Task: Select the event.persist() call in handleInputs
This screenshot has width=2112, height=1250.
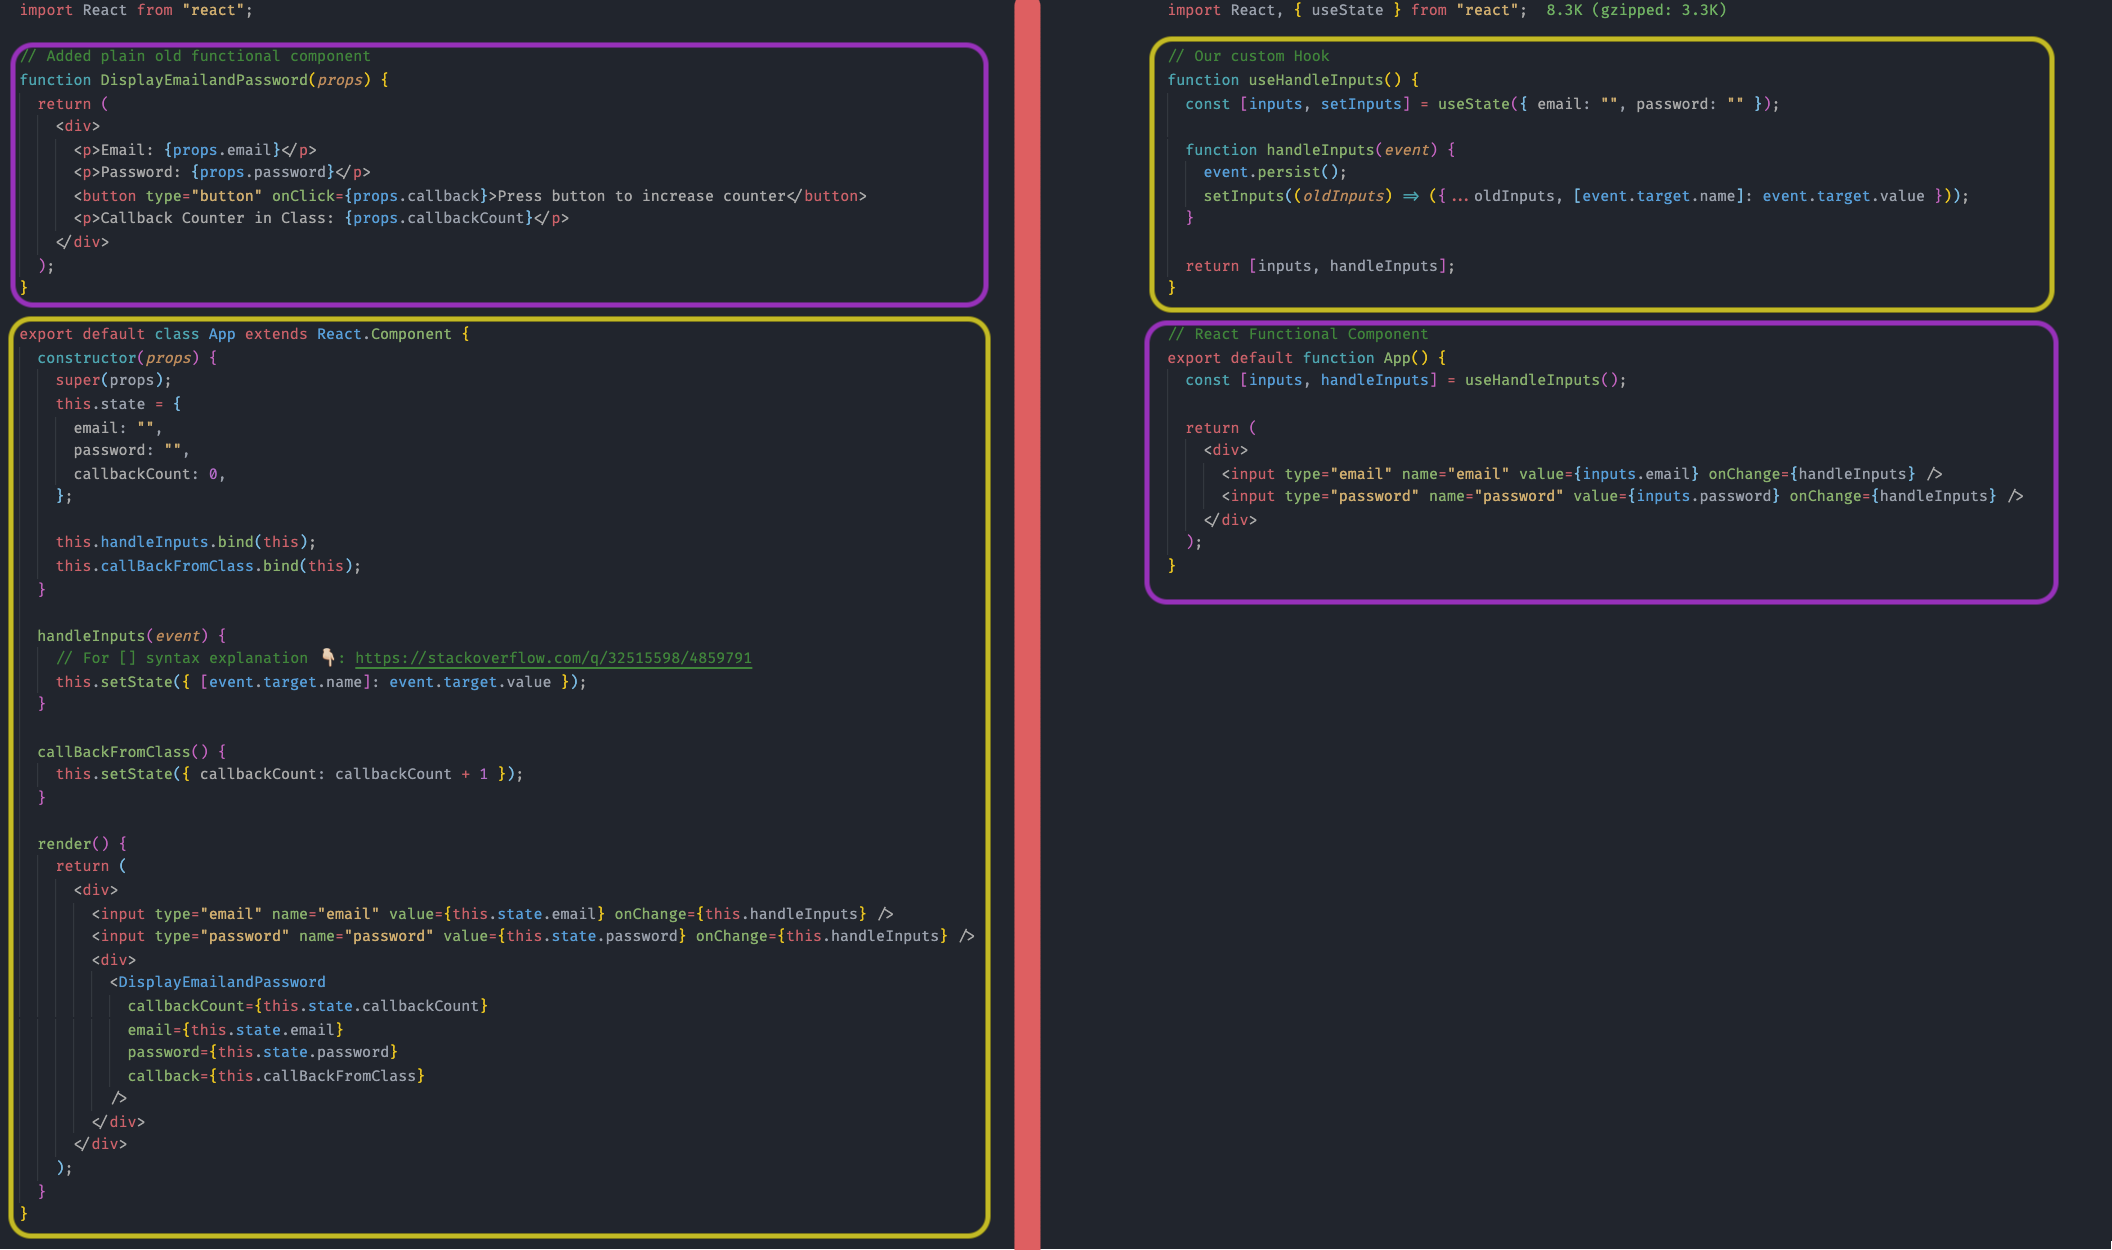Action: (1274, 171)
